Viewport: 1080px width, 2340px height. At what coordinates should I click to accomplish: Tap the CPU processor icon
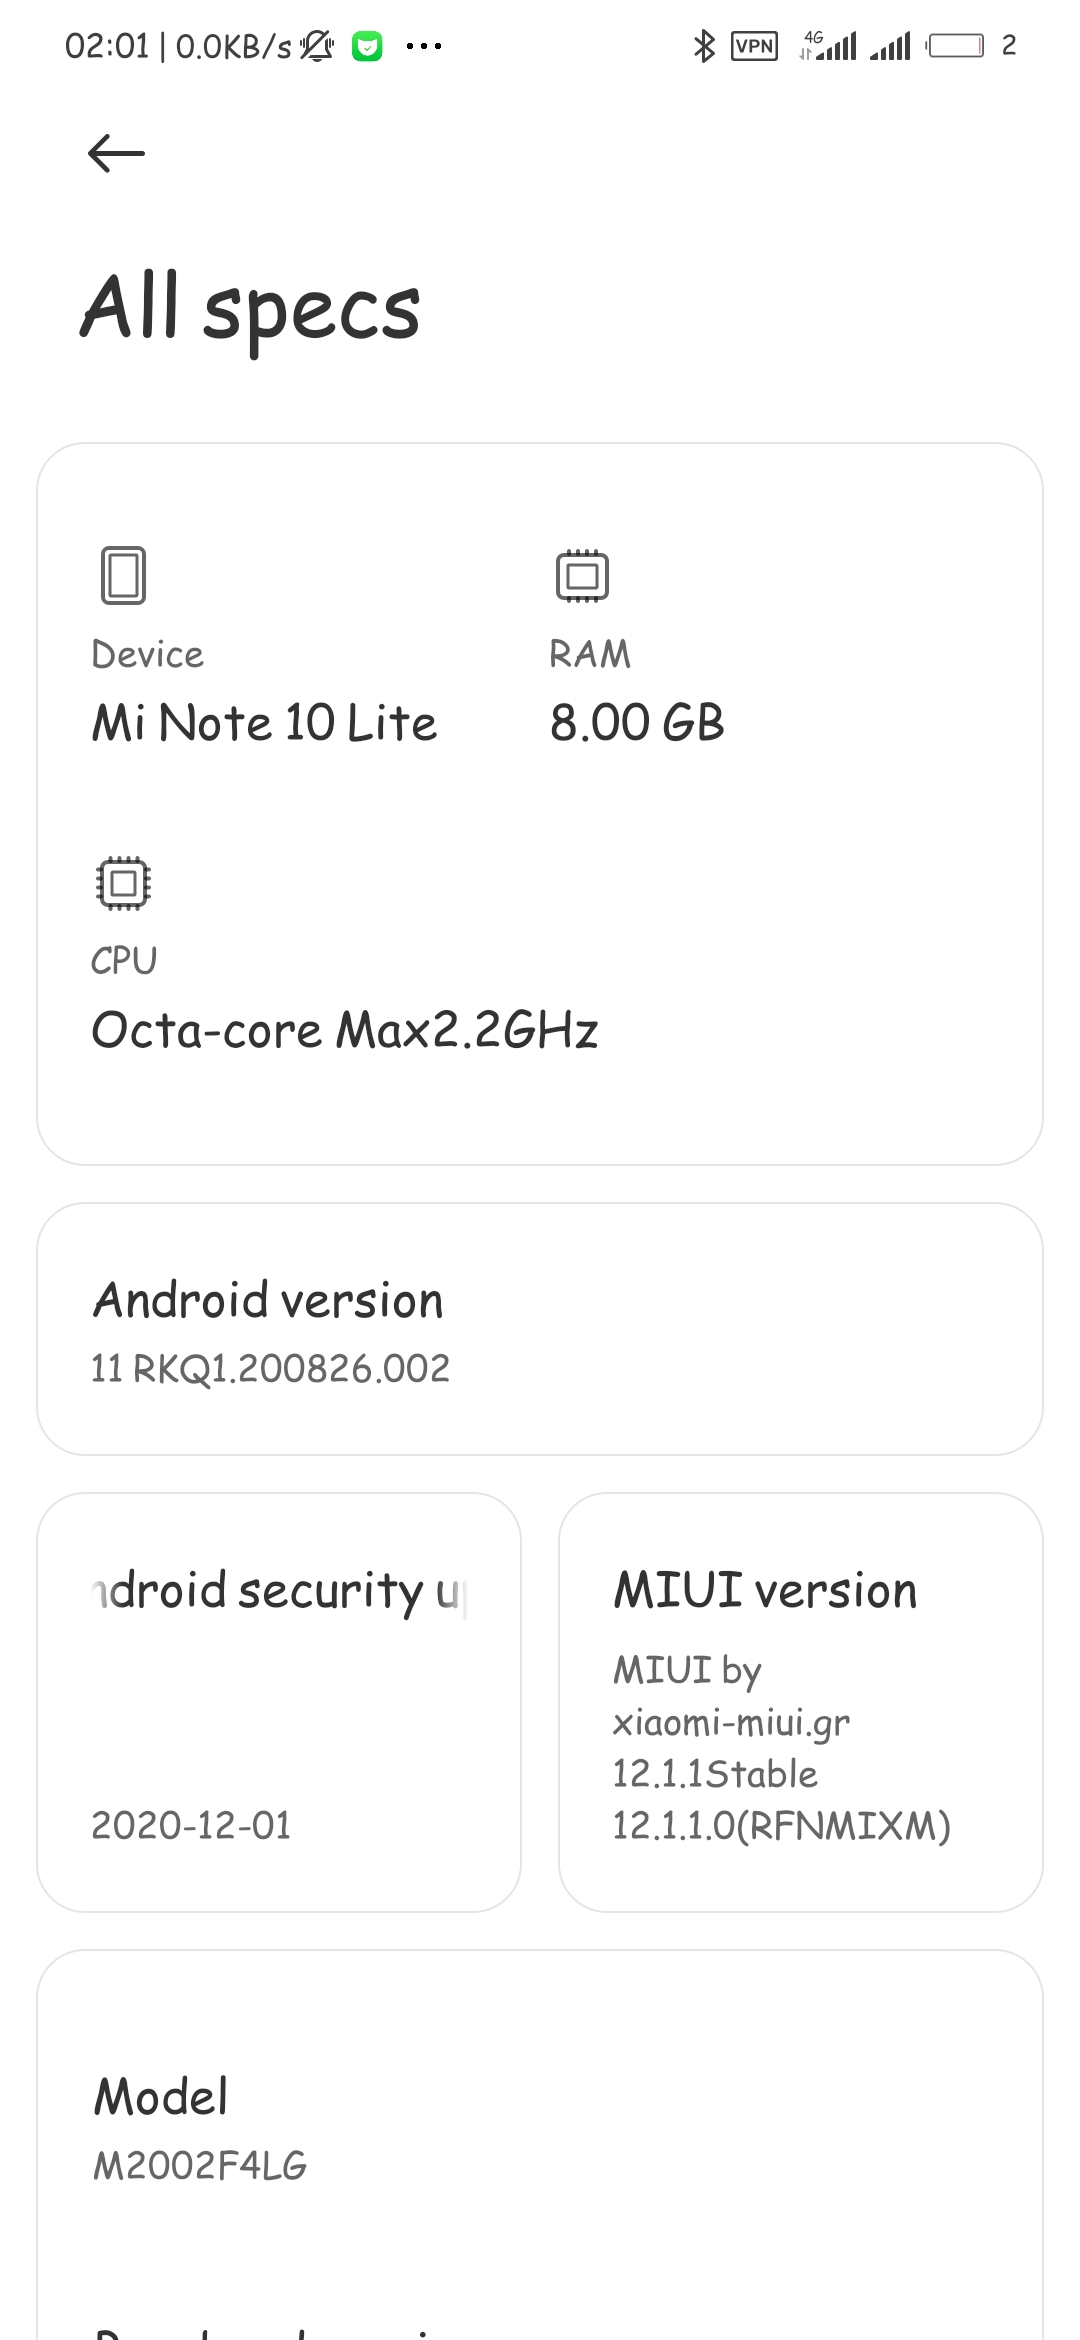pyautogui.click(x=123, y=883)
